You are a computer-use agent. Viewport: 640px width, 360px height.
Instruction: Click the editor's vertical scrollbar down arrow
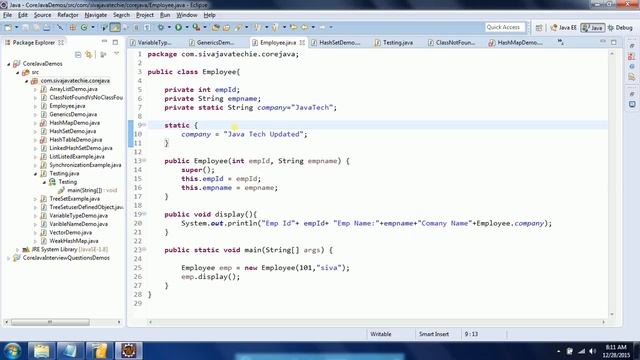point(612,314)
